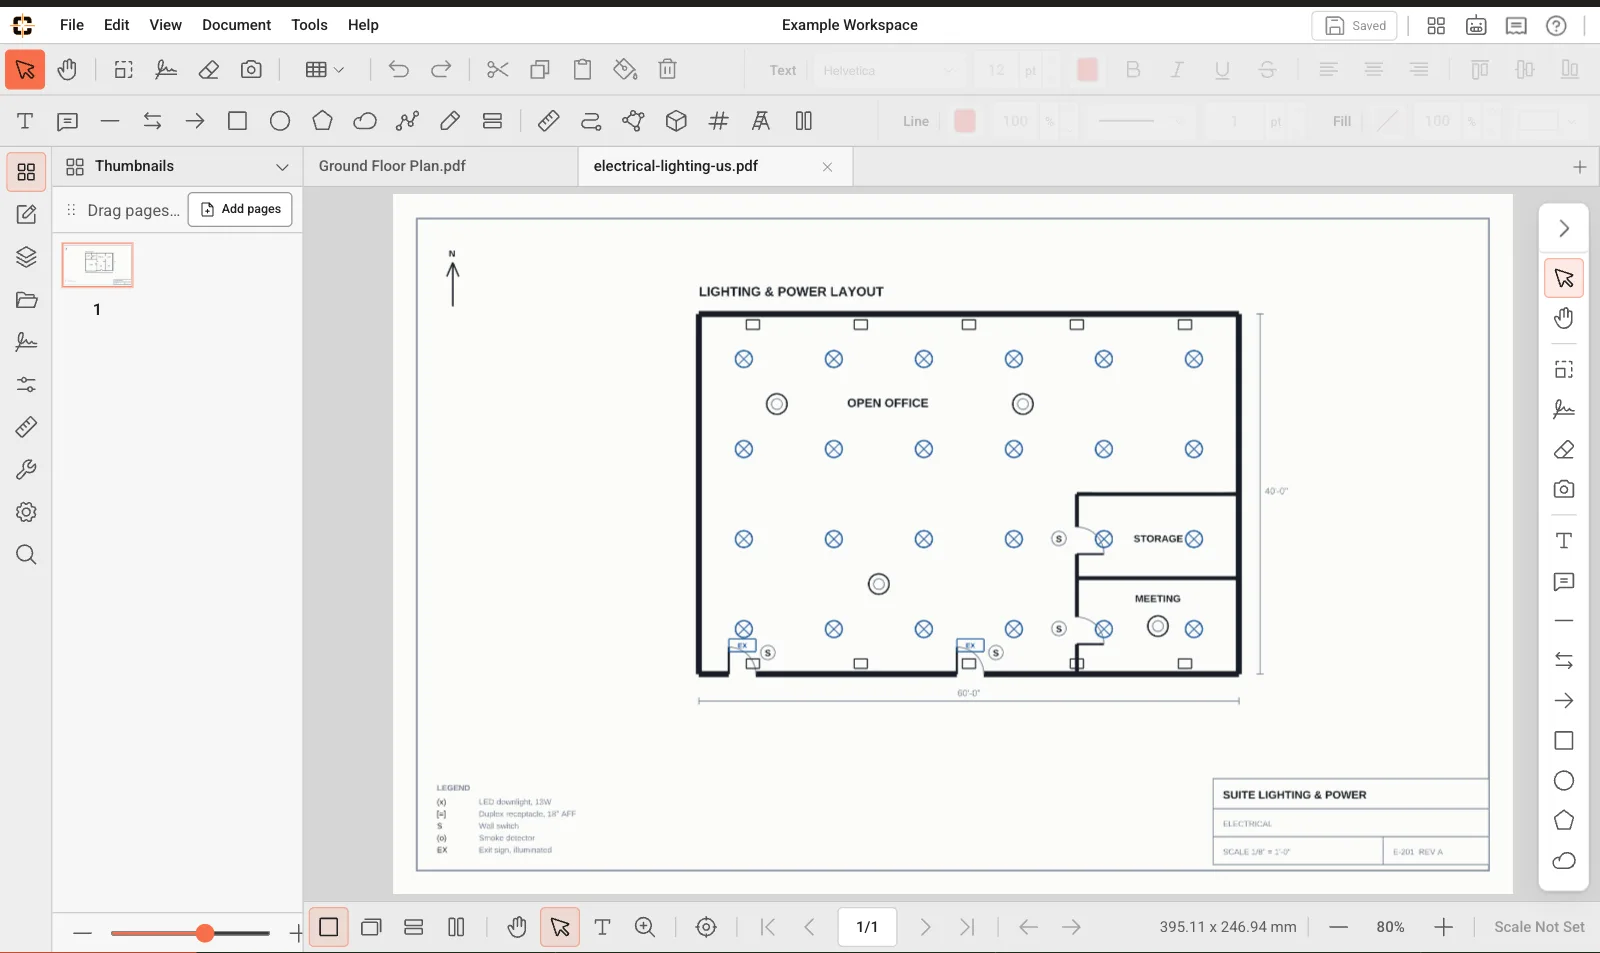Screen dimensions: 1600x953
Task: Toggle single page view mode
Action: [x=329, y=927]
